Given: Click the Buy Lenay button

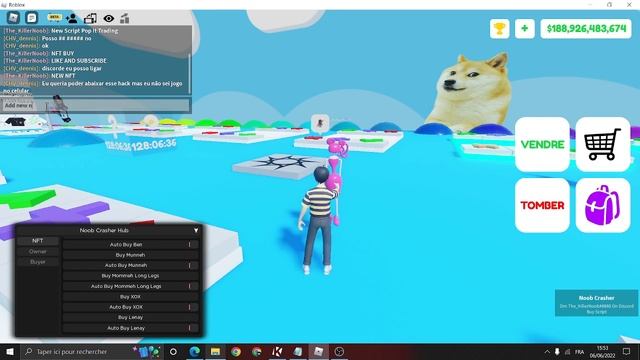Looking at the screenshot, I should pos(130,317).
